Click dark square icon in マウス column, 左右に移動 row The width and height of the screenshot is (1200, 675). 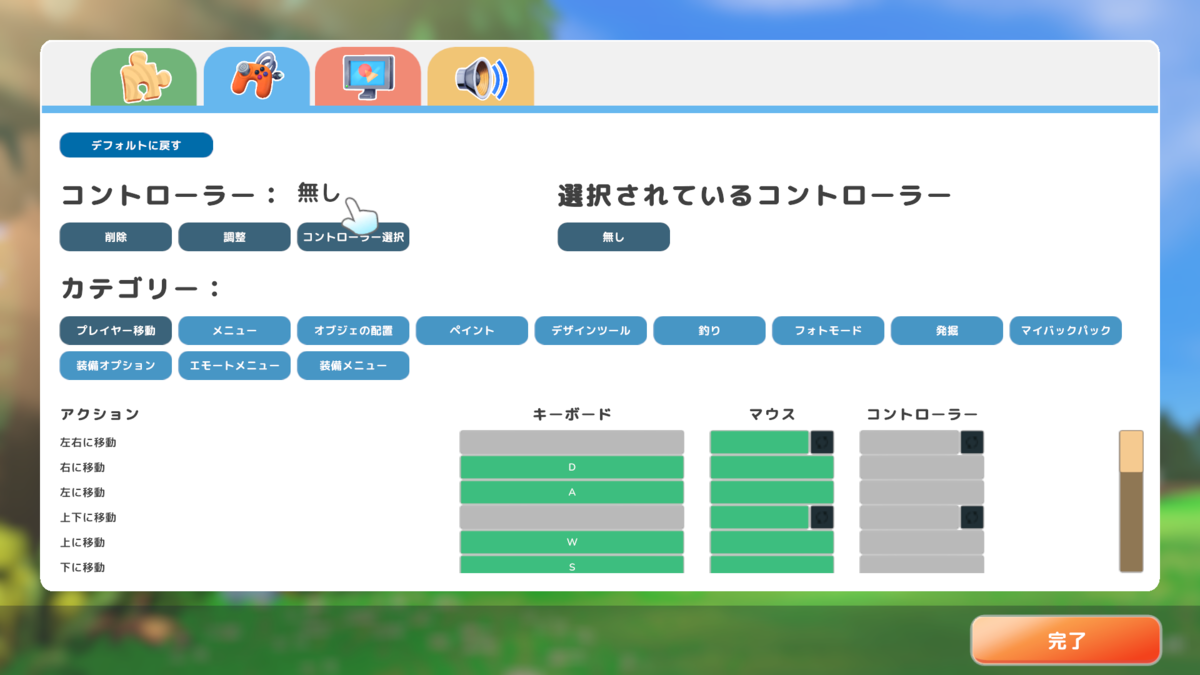click(822, 442)
